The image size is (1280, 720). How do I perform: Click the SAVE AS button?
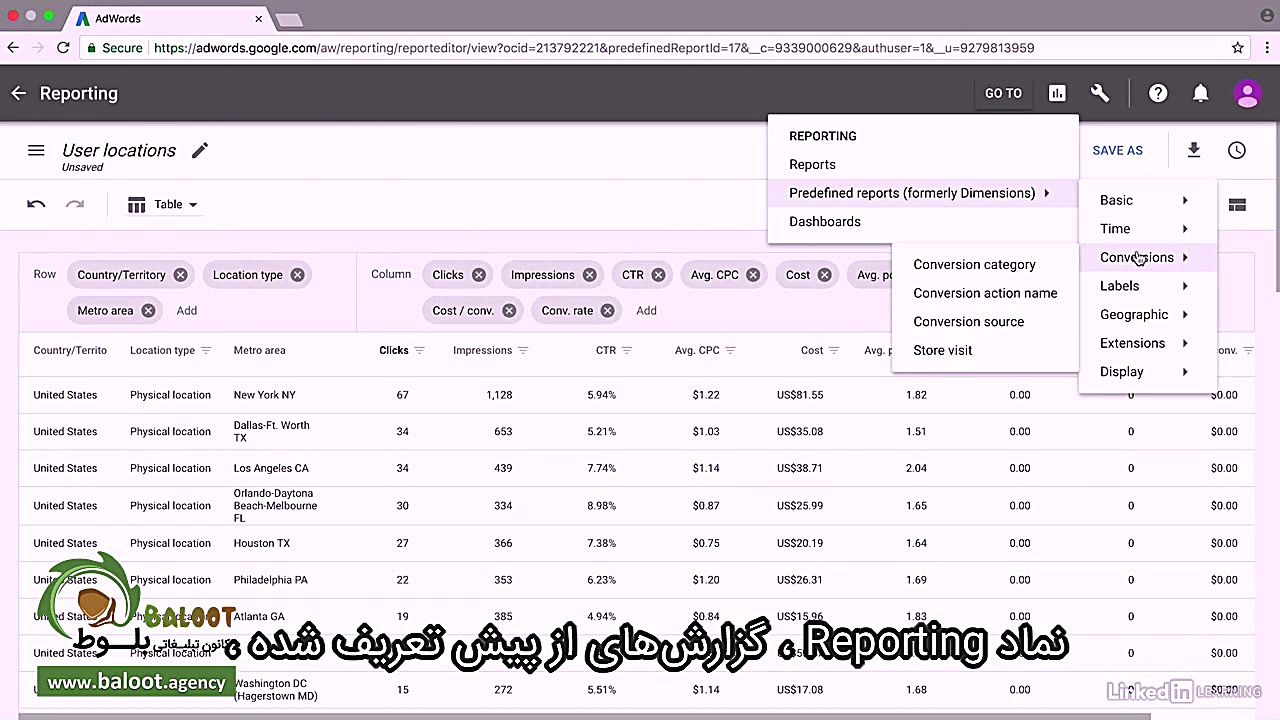[1117, 150]
